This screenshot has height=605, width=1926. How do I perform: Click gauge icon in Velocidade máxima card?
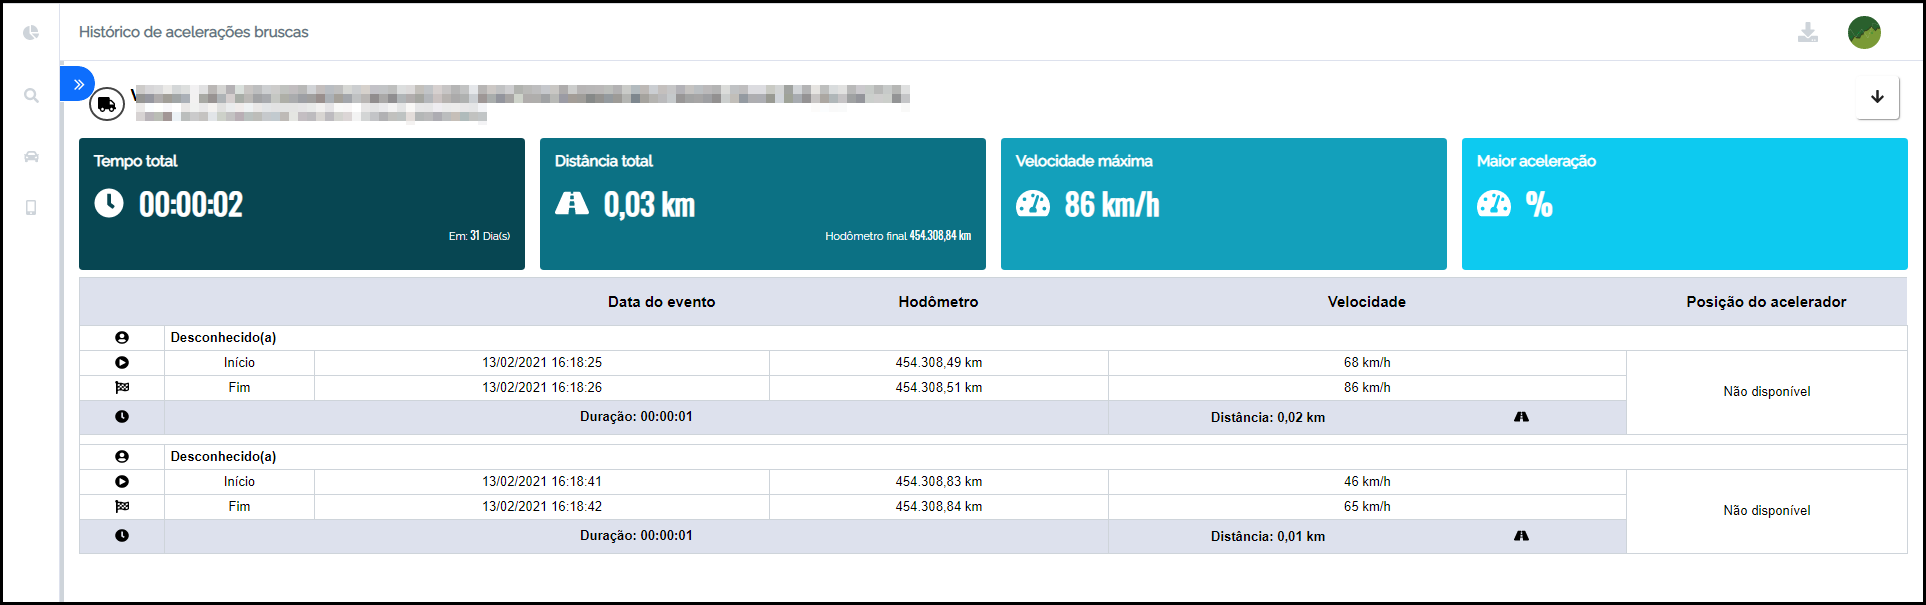pyautogui.click(x=1033, y=204)
